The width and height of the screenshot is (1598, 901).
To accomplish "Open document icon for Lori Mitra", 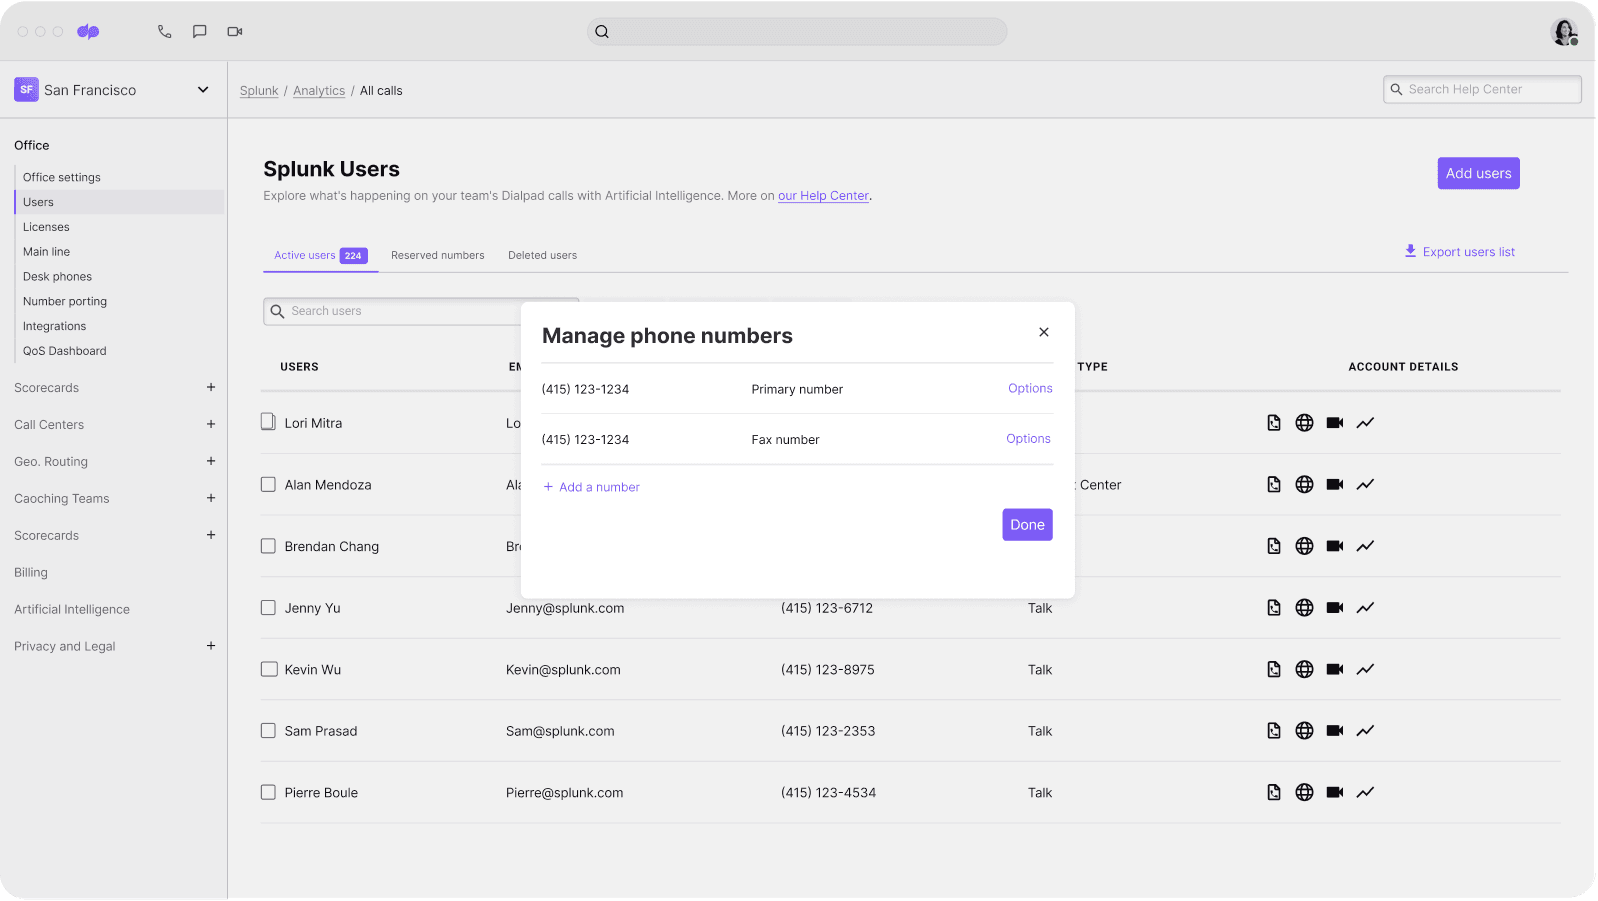I will coord(1274,423).
